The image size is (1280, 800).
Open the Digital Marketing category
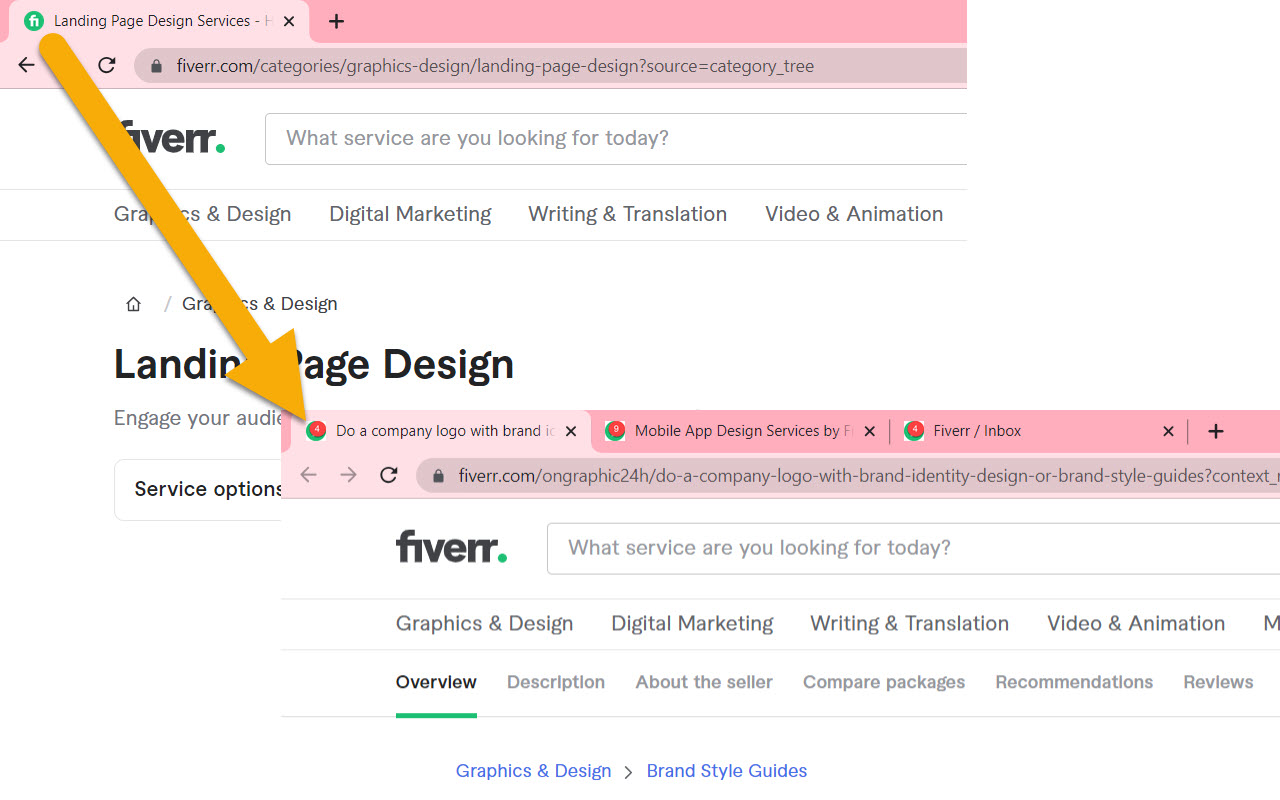(692, 623)
